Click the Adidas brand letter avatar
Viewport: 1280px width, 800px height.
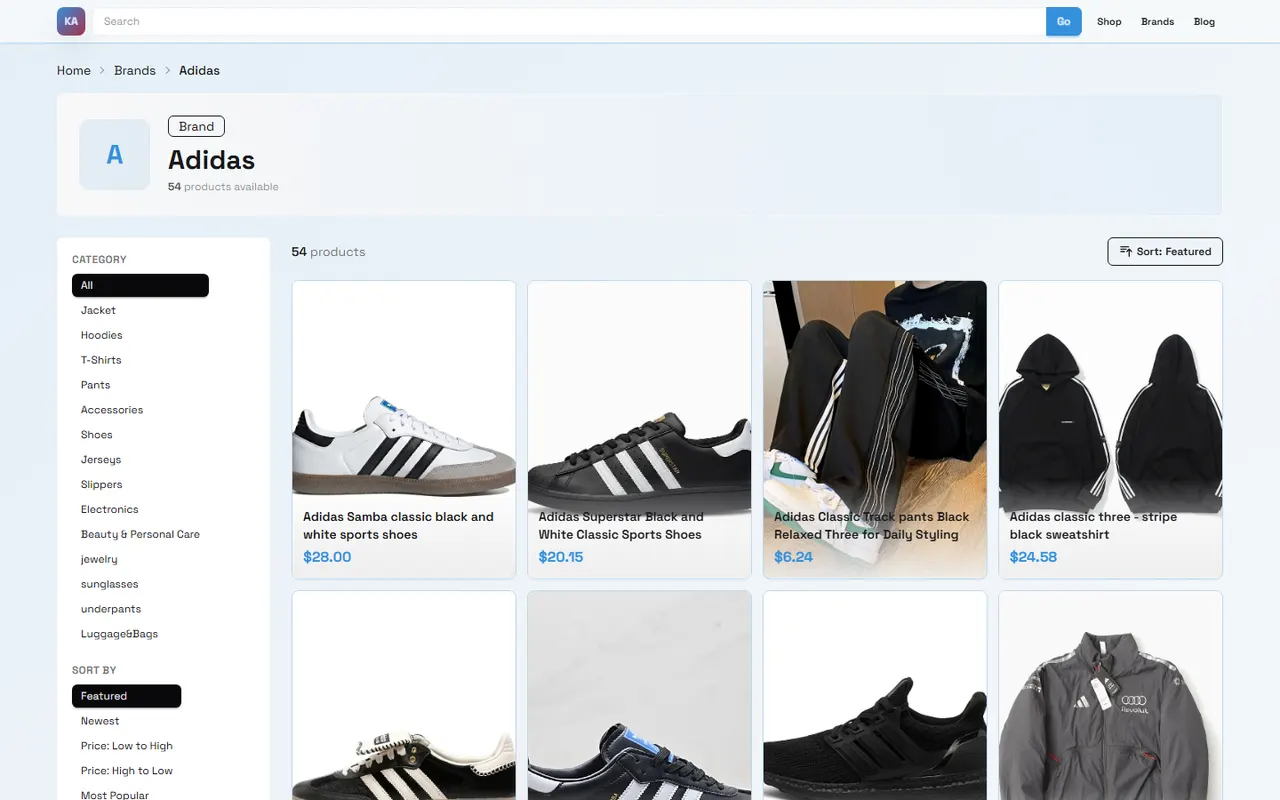click(115, 155)
